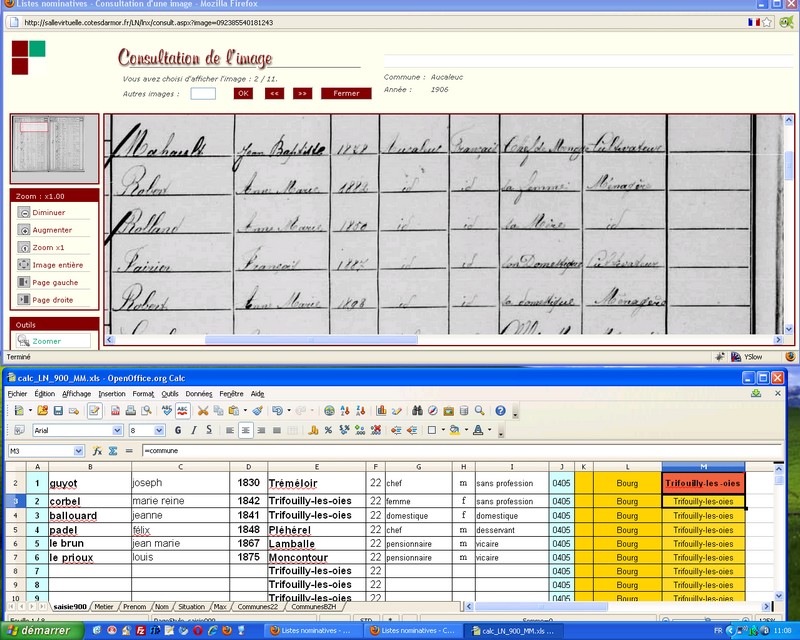
Task: Select the Image entière fit icon
Action: click(x=24, y=265)
